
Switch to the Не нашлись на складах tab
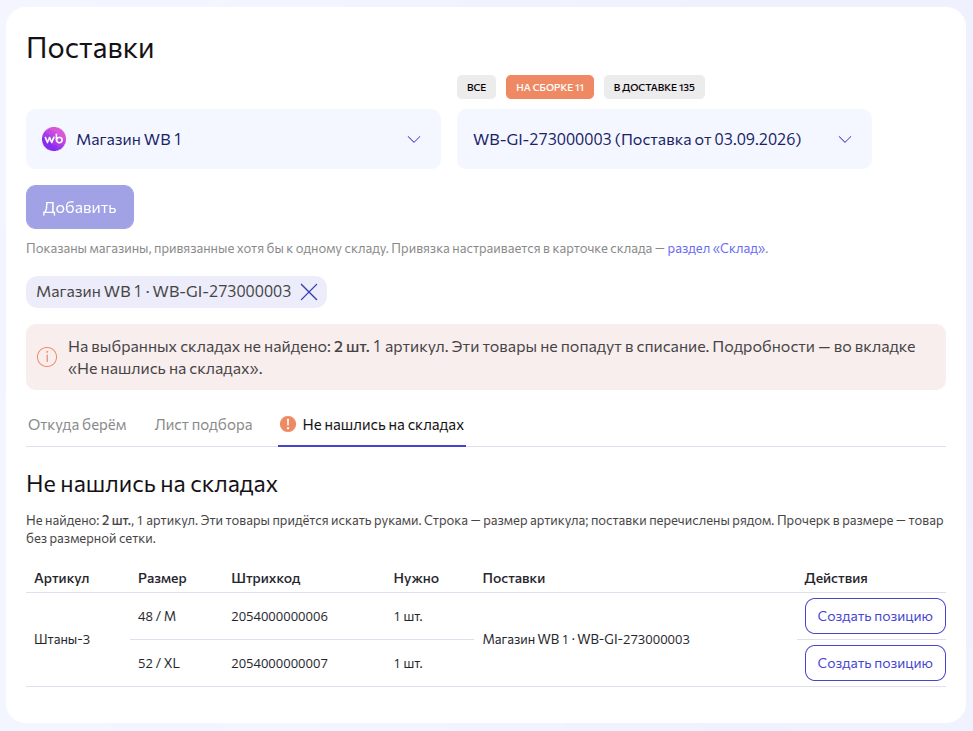pos(372,424)
